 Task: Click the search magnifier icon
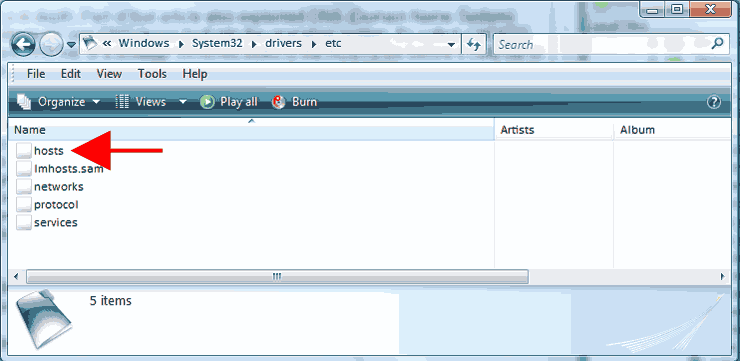717,44
